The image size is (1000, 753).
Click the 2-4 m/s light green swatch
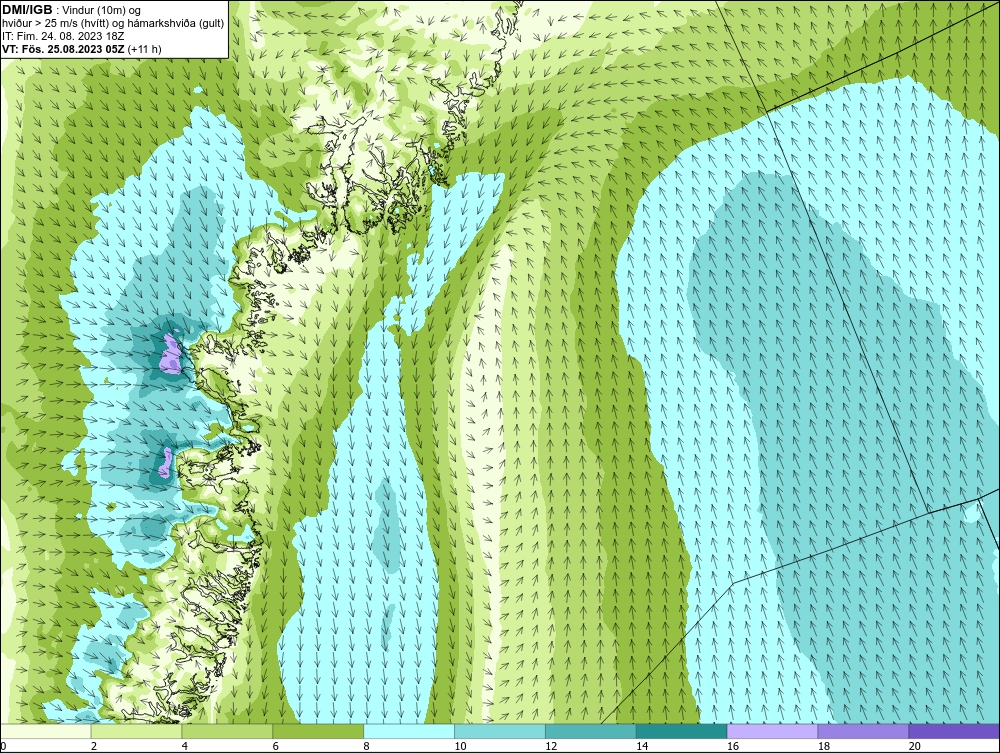(136, 731)
